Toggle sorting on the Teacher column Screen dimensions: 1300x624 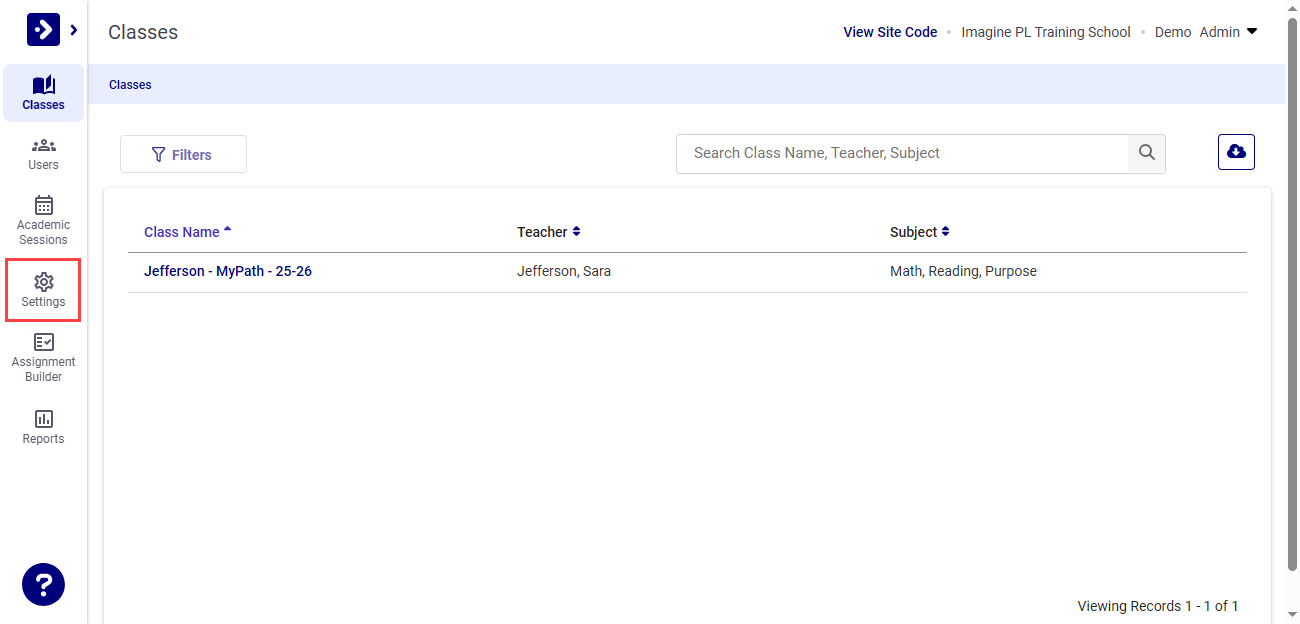tap(578, 231)
